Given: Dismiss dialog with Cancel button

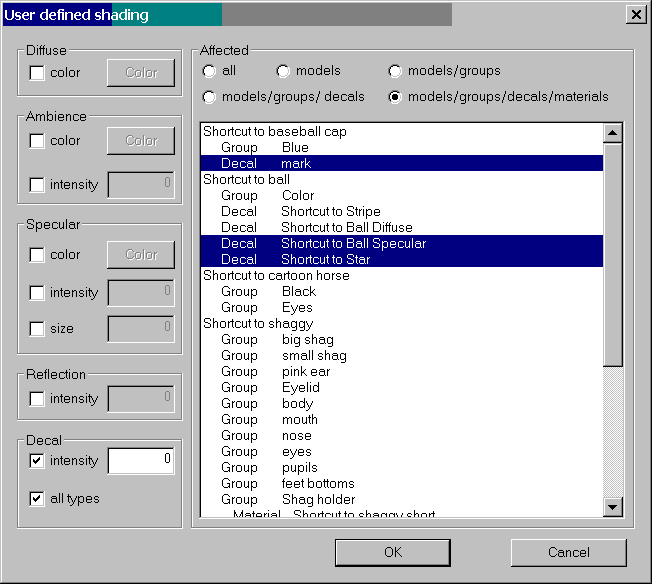Looking at the screenshot, I should click(568, 553).
